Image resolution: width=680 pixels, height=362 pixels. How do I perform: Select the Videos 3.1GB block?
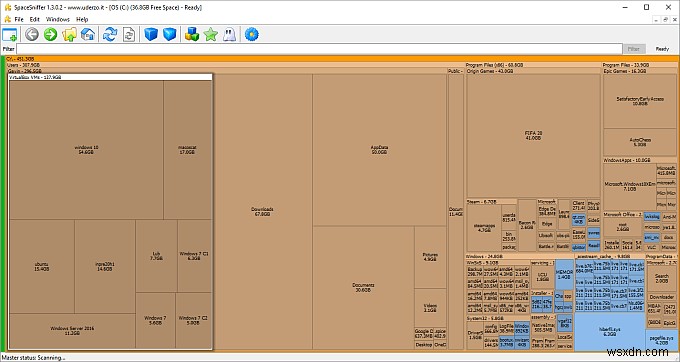coord(430,308)
